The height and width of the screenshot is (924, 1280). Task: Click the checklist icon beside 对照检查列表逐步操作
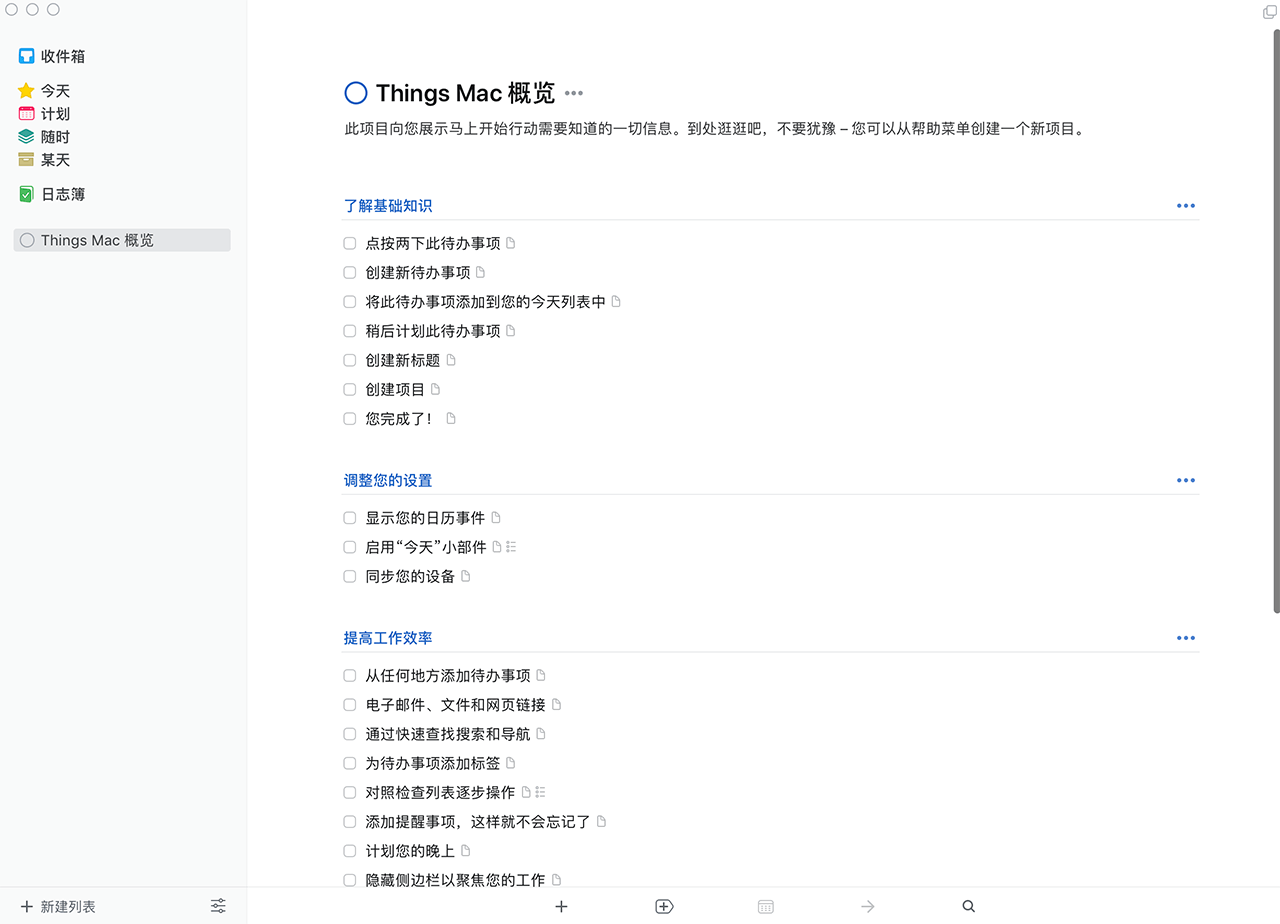point(540,792)
